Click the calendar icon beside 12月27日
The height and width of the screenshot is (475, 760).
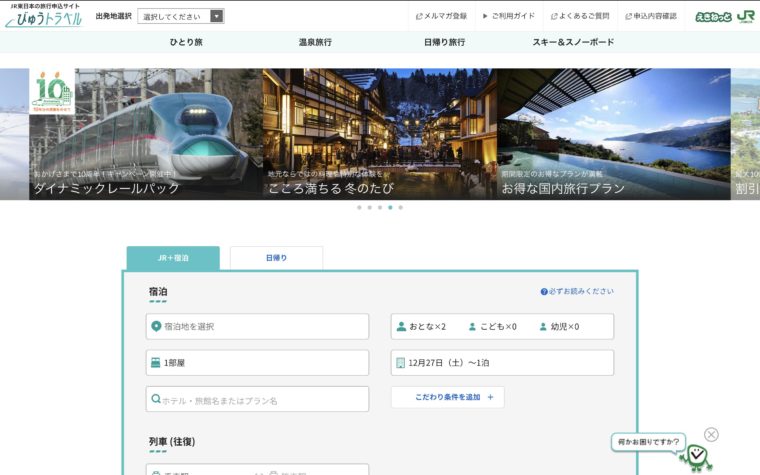[x=401, y=362]
